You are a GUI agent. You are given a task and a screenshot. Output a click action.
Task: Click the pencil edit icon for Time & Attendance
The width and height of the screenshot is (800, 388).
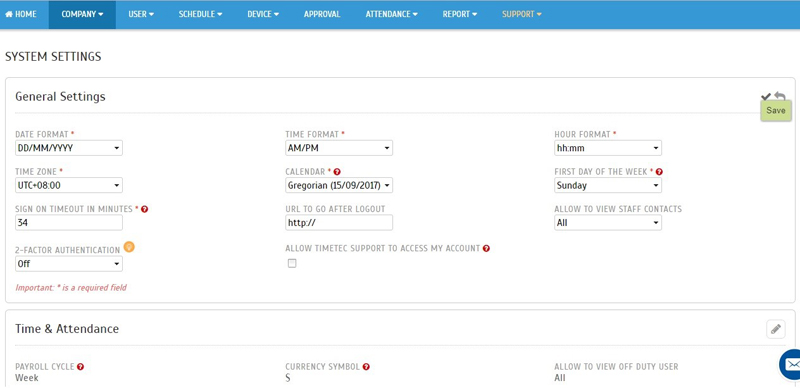click(776, 329)
